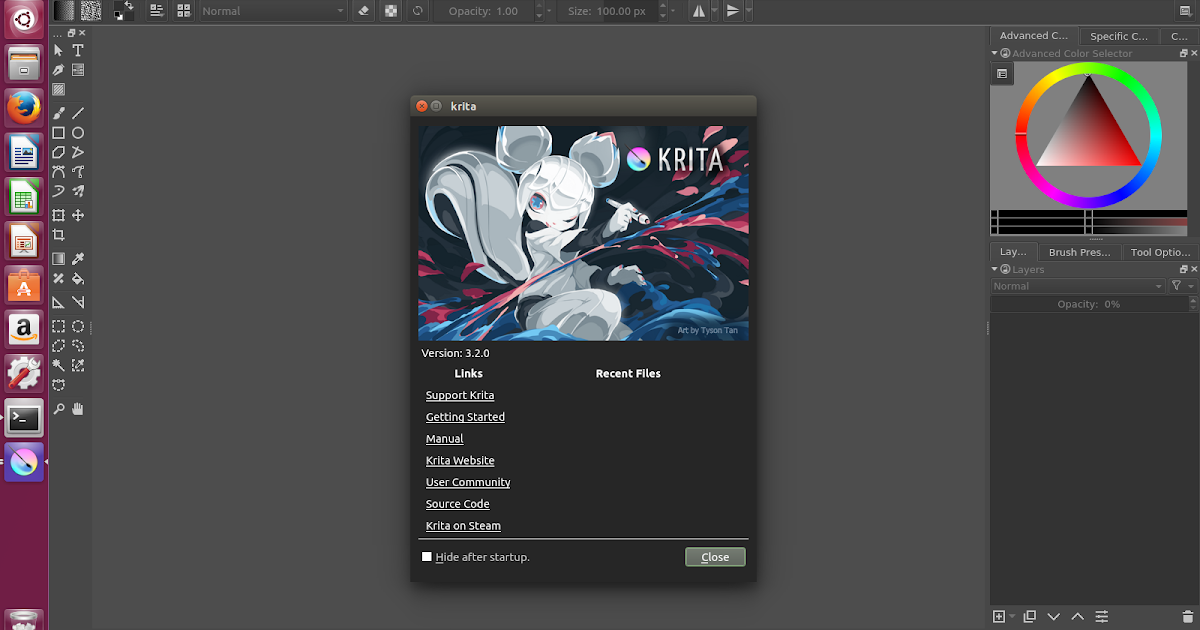Move layer up with the up arrow
The width and height of the screenshot is (1200, 630).
pyautogui.click(x=1078, y=616)
